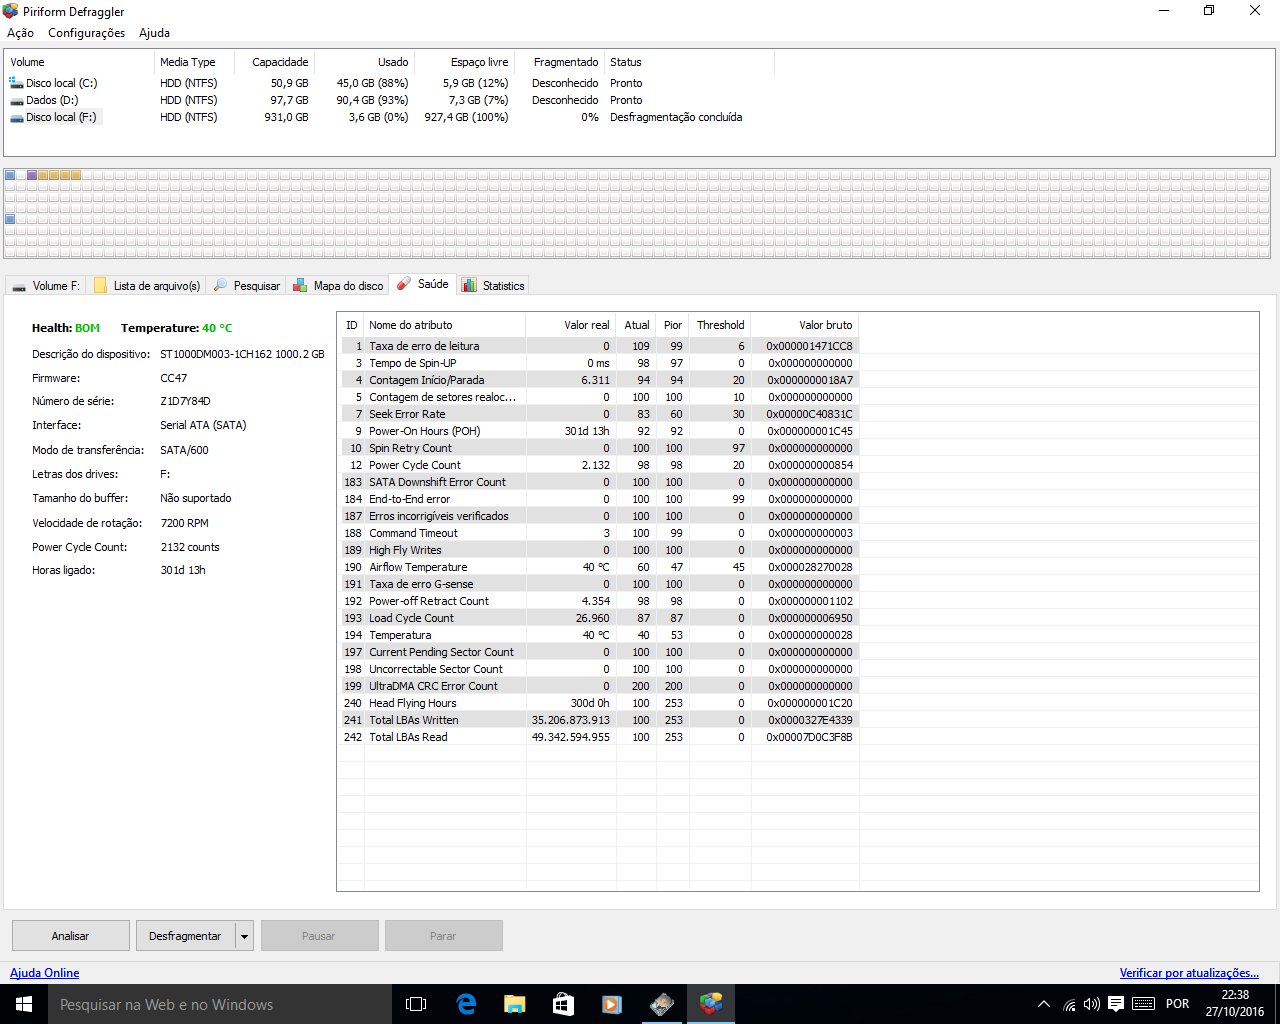This screenshot has width=1280, height=1024.
Task: Sort by Threshold column header
Action: [720, 325]
